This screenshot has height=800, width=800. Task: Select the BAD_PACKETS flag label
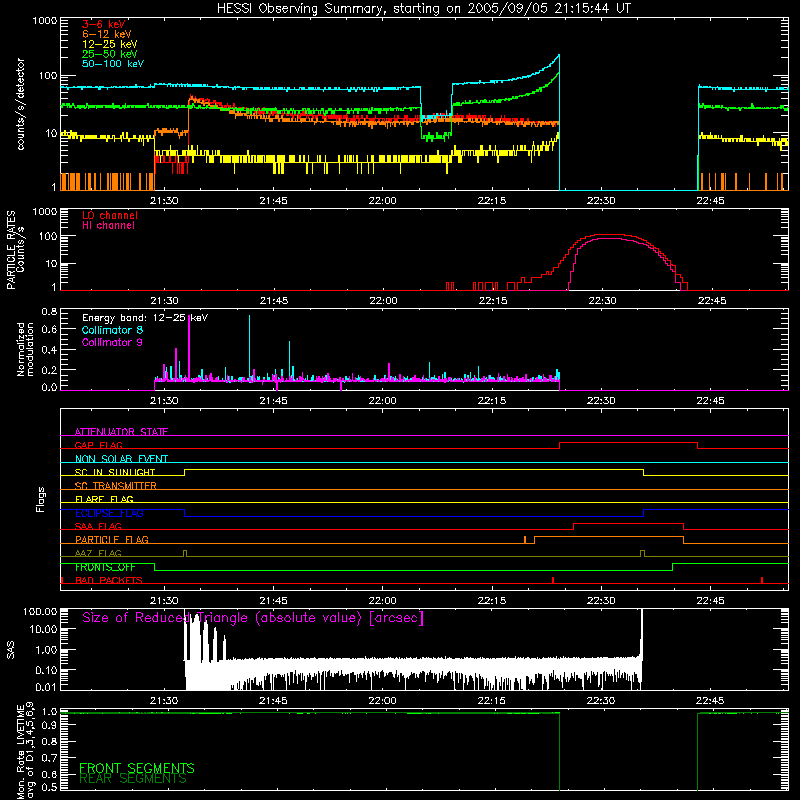(109, 580)
